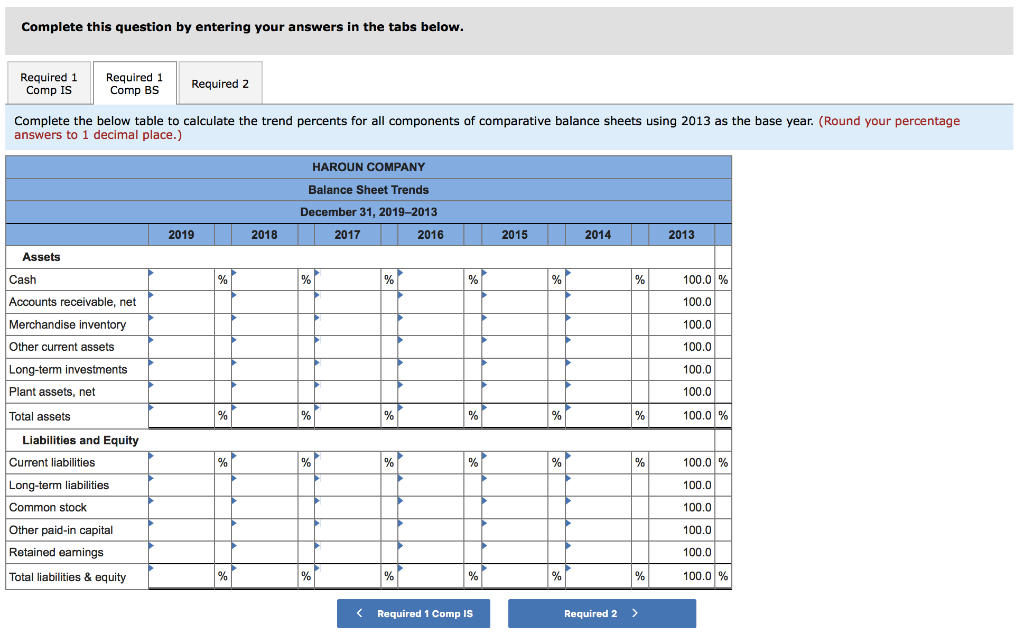This screenshot has height=634, width=1024.
Task: Click the Accounts receivable cell under 2018
Action: point(264,302)
